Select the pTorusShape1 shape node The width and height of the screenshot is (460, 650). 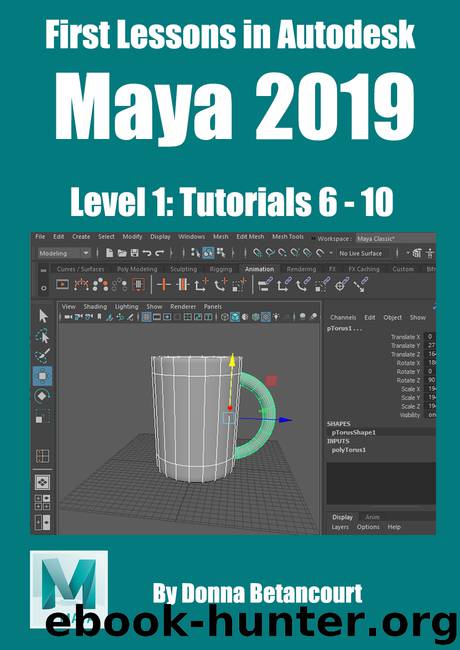click(x=353, y=432)
